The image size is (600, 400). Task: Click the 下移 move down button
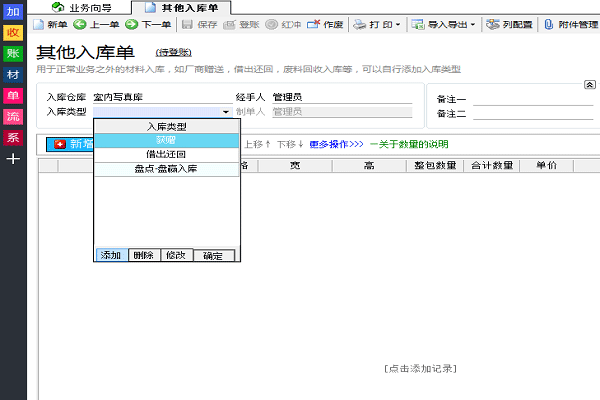[290, 144]
